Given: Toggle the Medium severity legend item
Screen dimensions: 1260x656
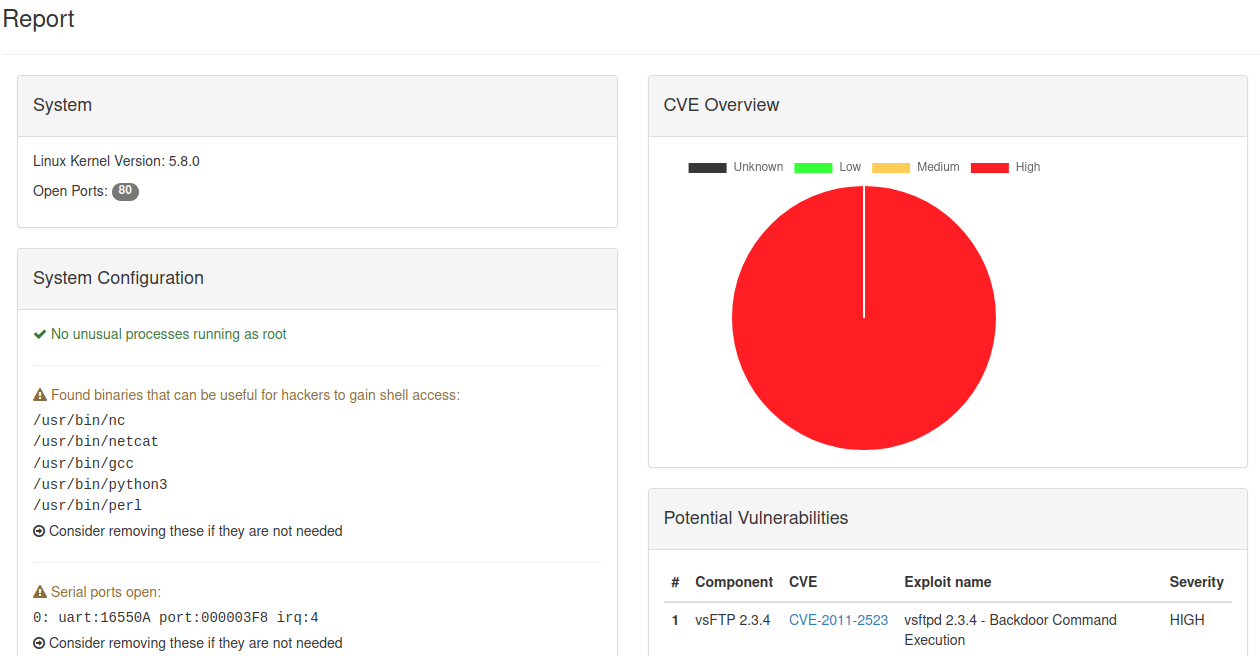Looking at the screenshot, I should click(x=915, y=167).
